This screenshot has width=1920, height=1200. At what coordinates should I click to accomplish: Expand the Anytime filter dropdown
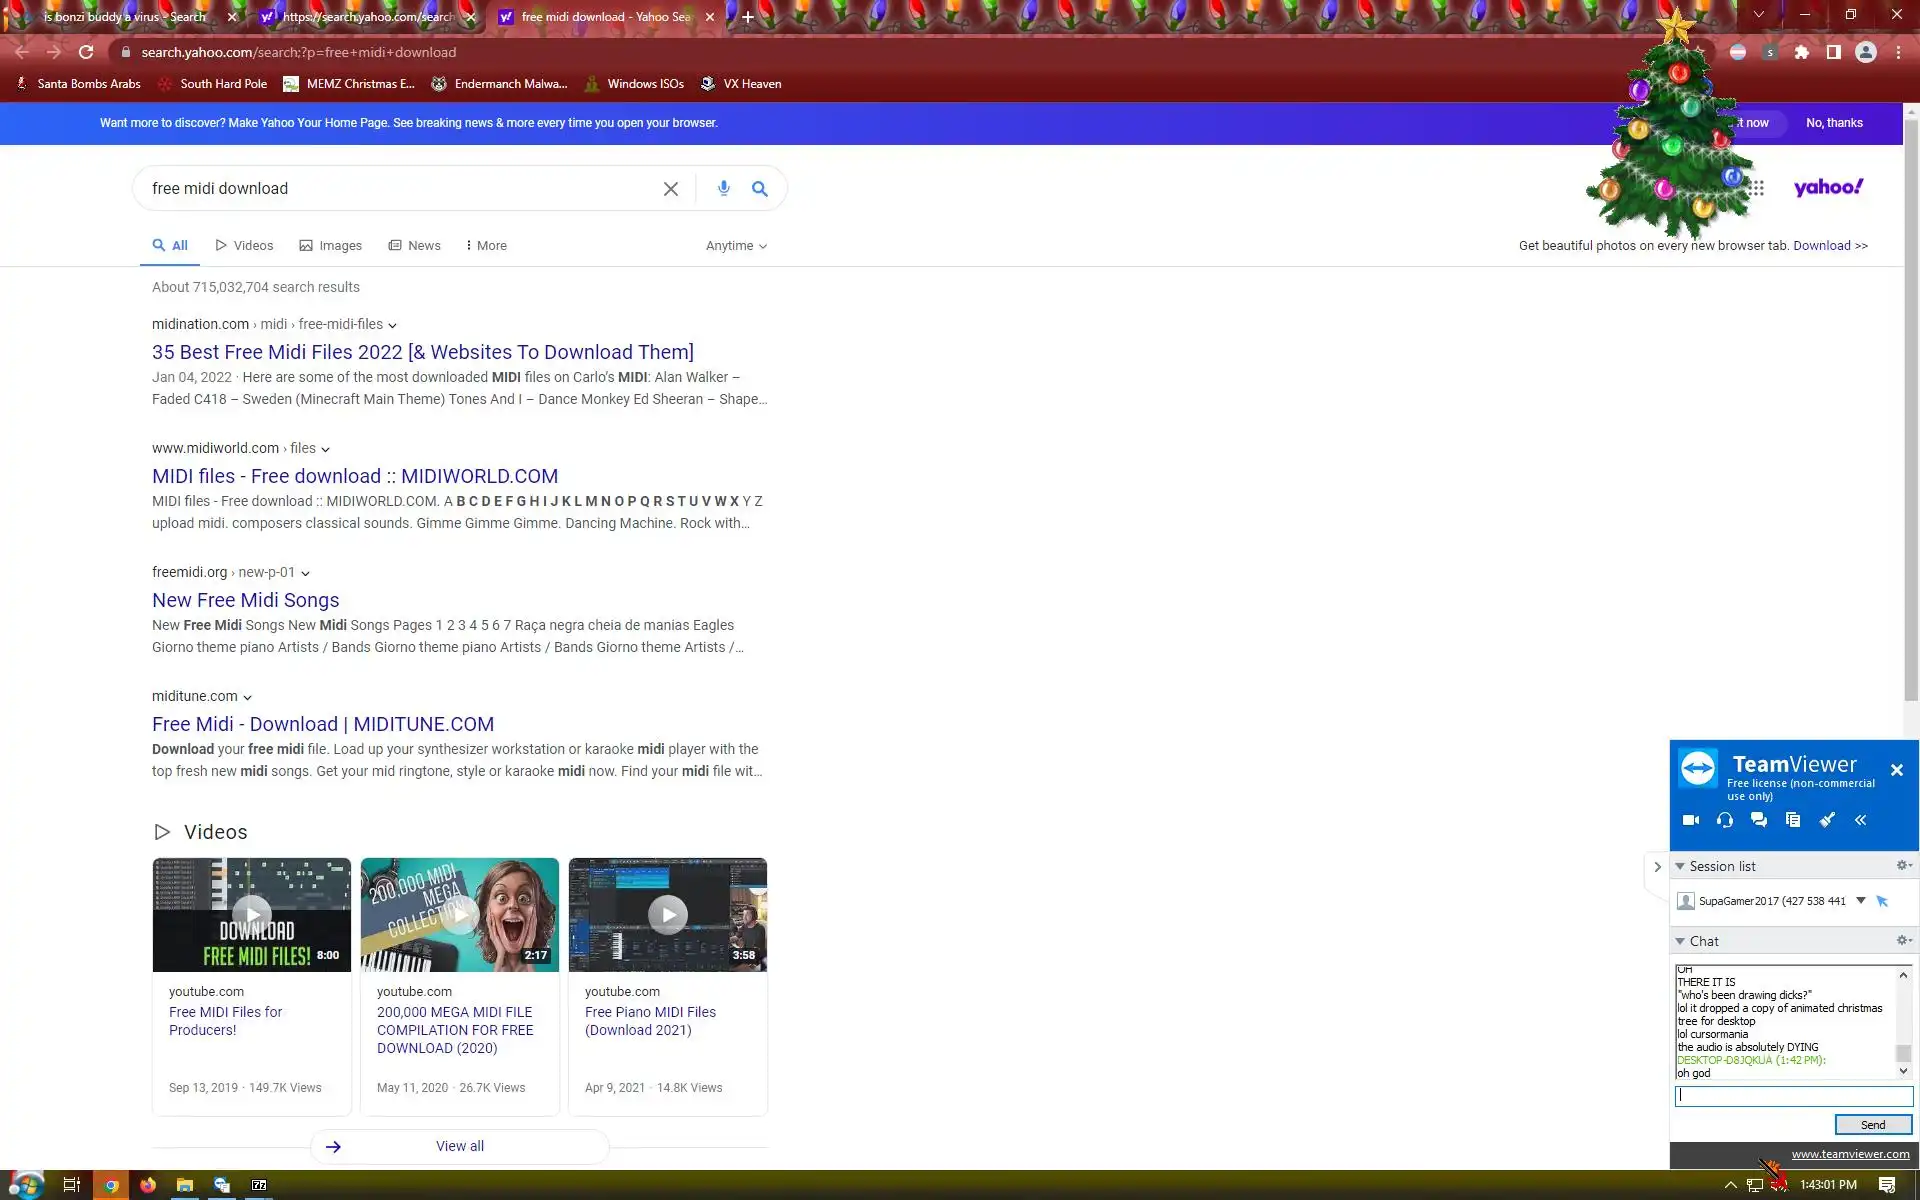736,246
